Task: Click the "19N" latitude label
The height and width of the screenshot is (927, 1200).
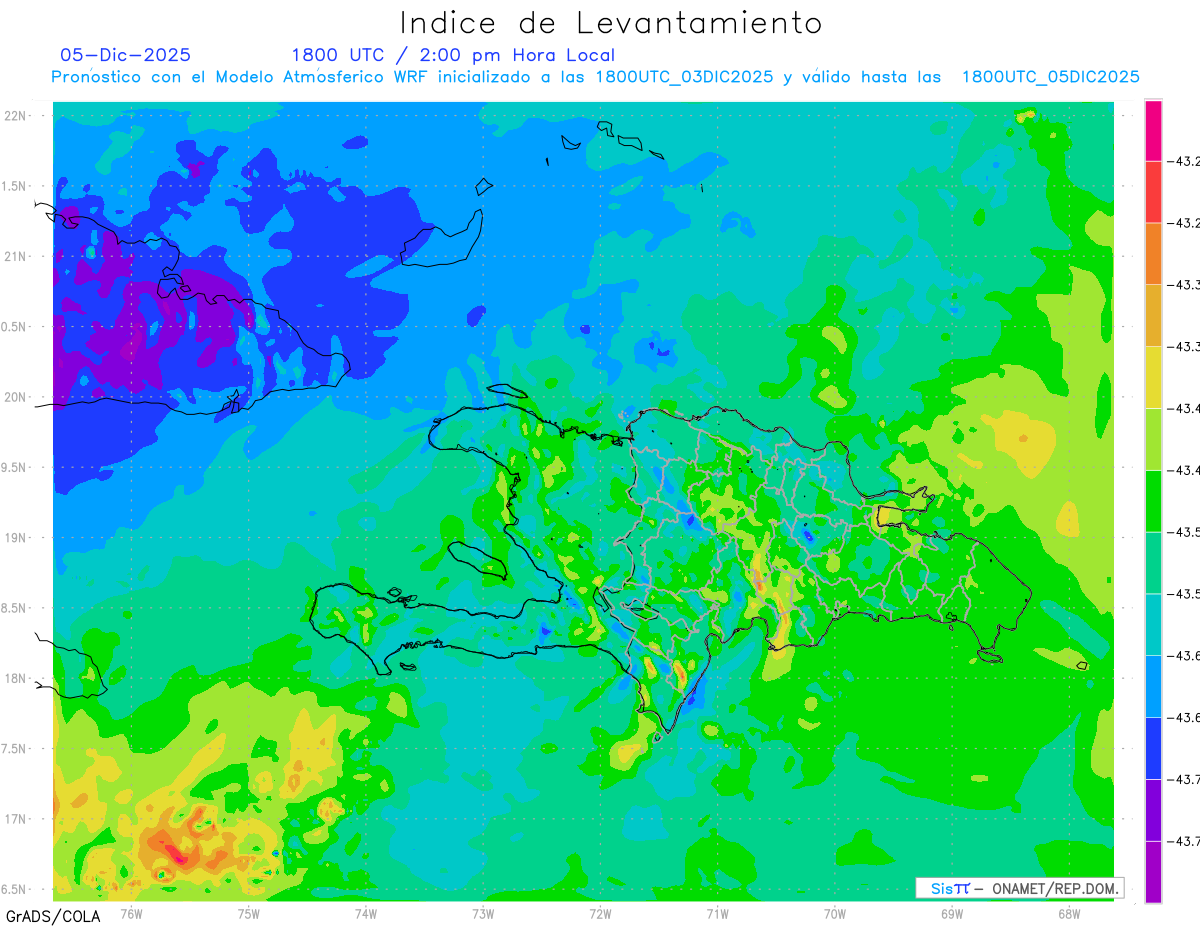Action: (x=14, y=538)
